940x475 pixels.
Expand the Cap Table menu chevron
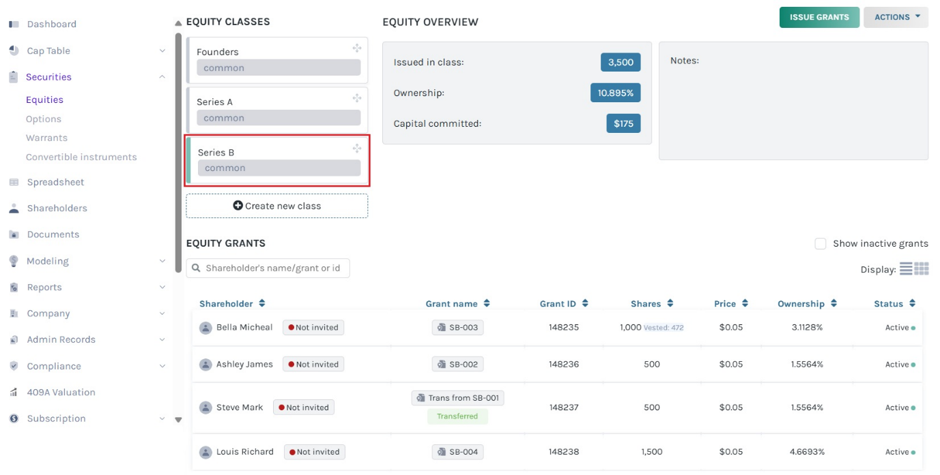[162, 51]
